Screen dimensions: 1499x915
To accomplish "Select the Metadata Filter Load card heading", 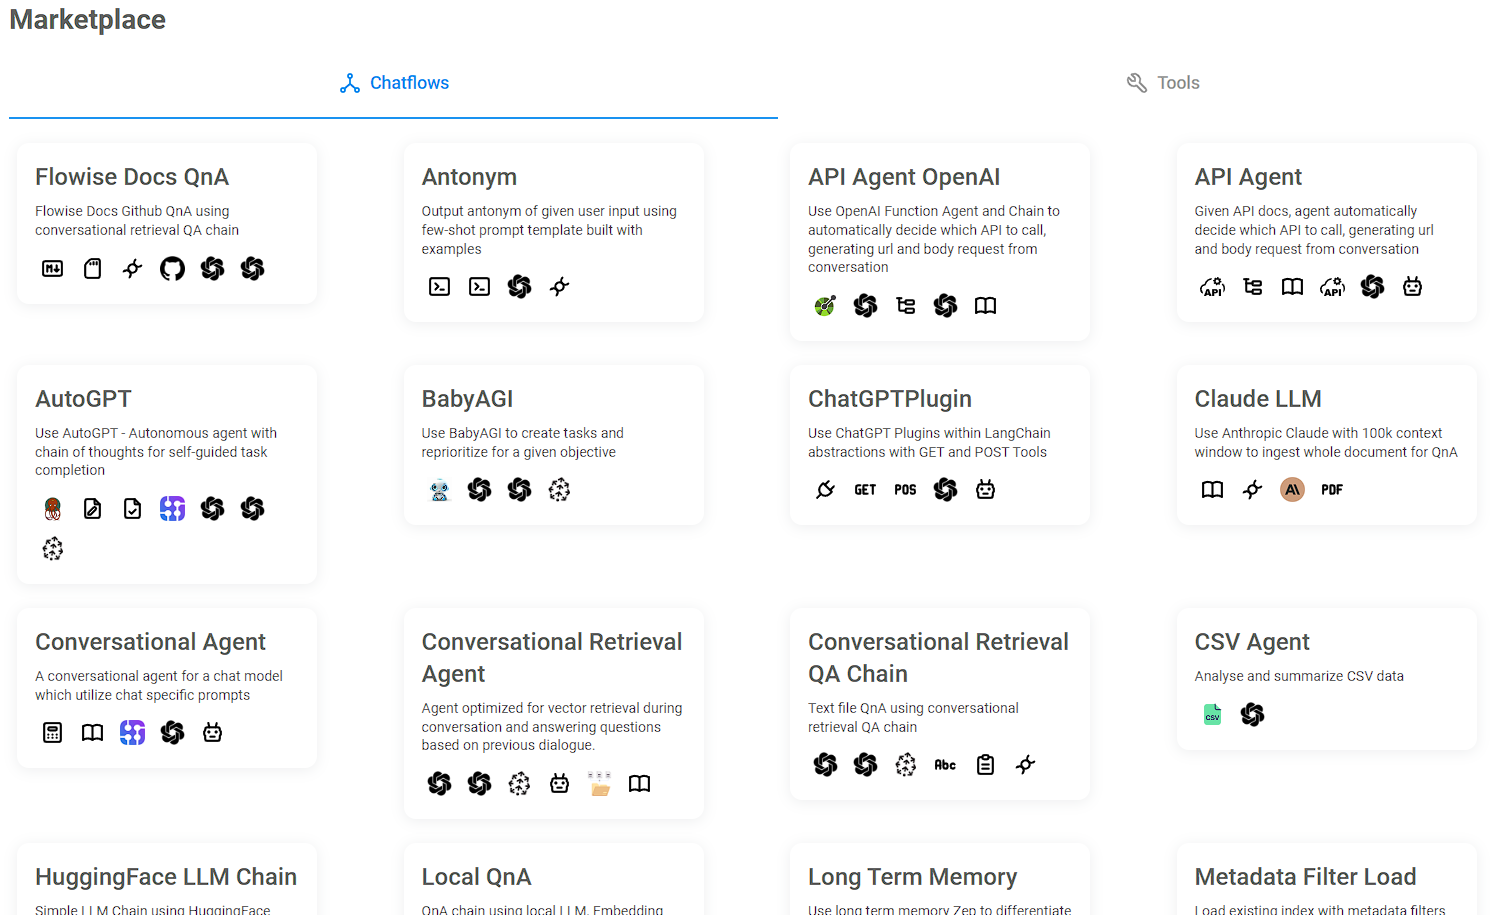I will [1305, 877].
